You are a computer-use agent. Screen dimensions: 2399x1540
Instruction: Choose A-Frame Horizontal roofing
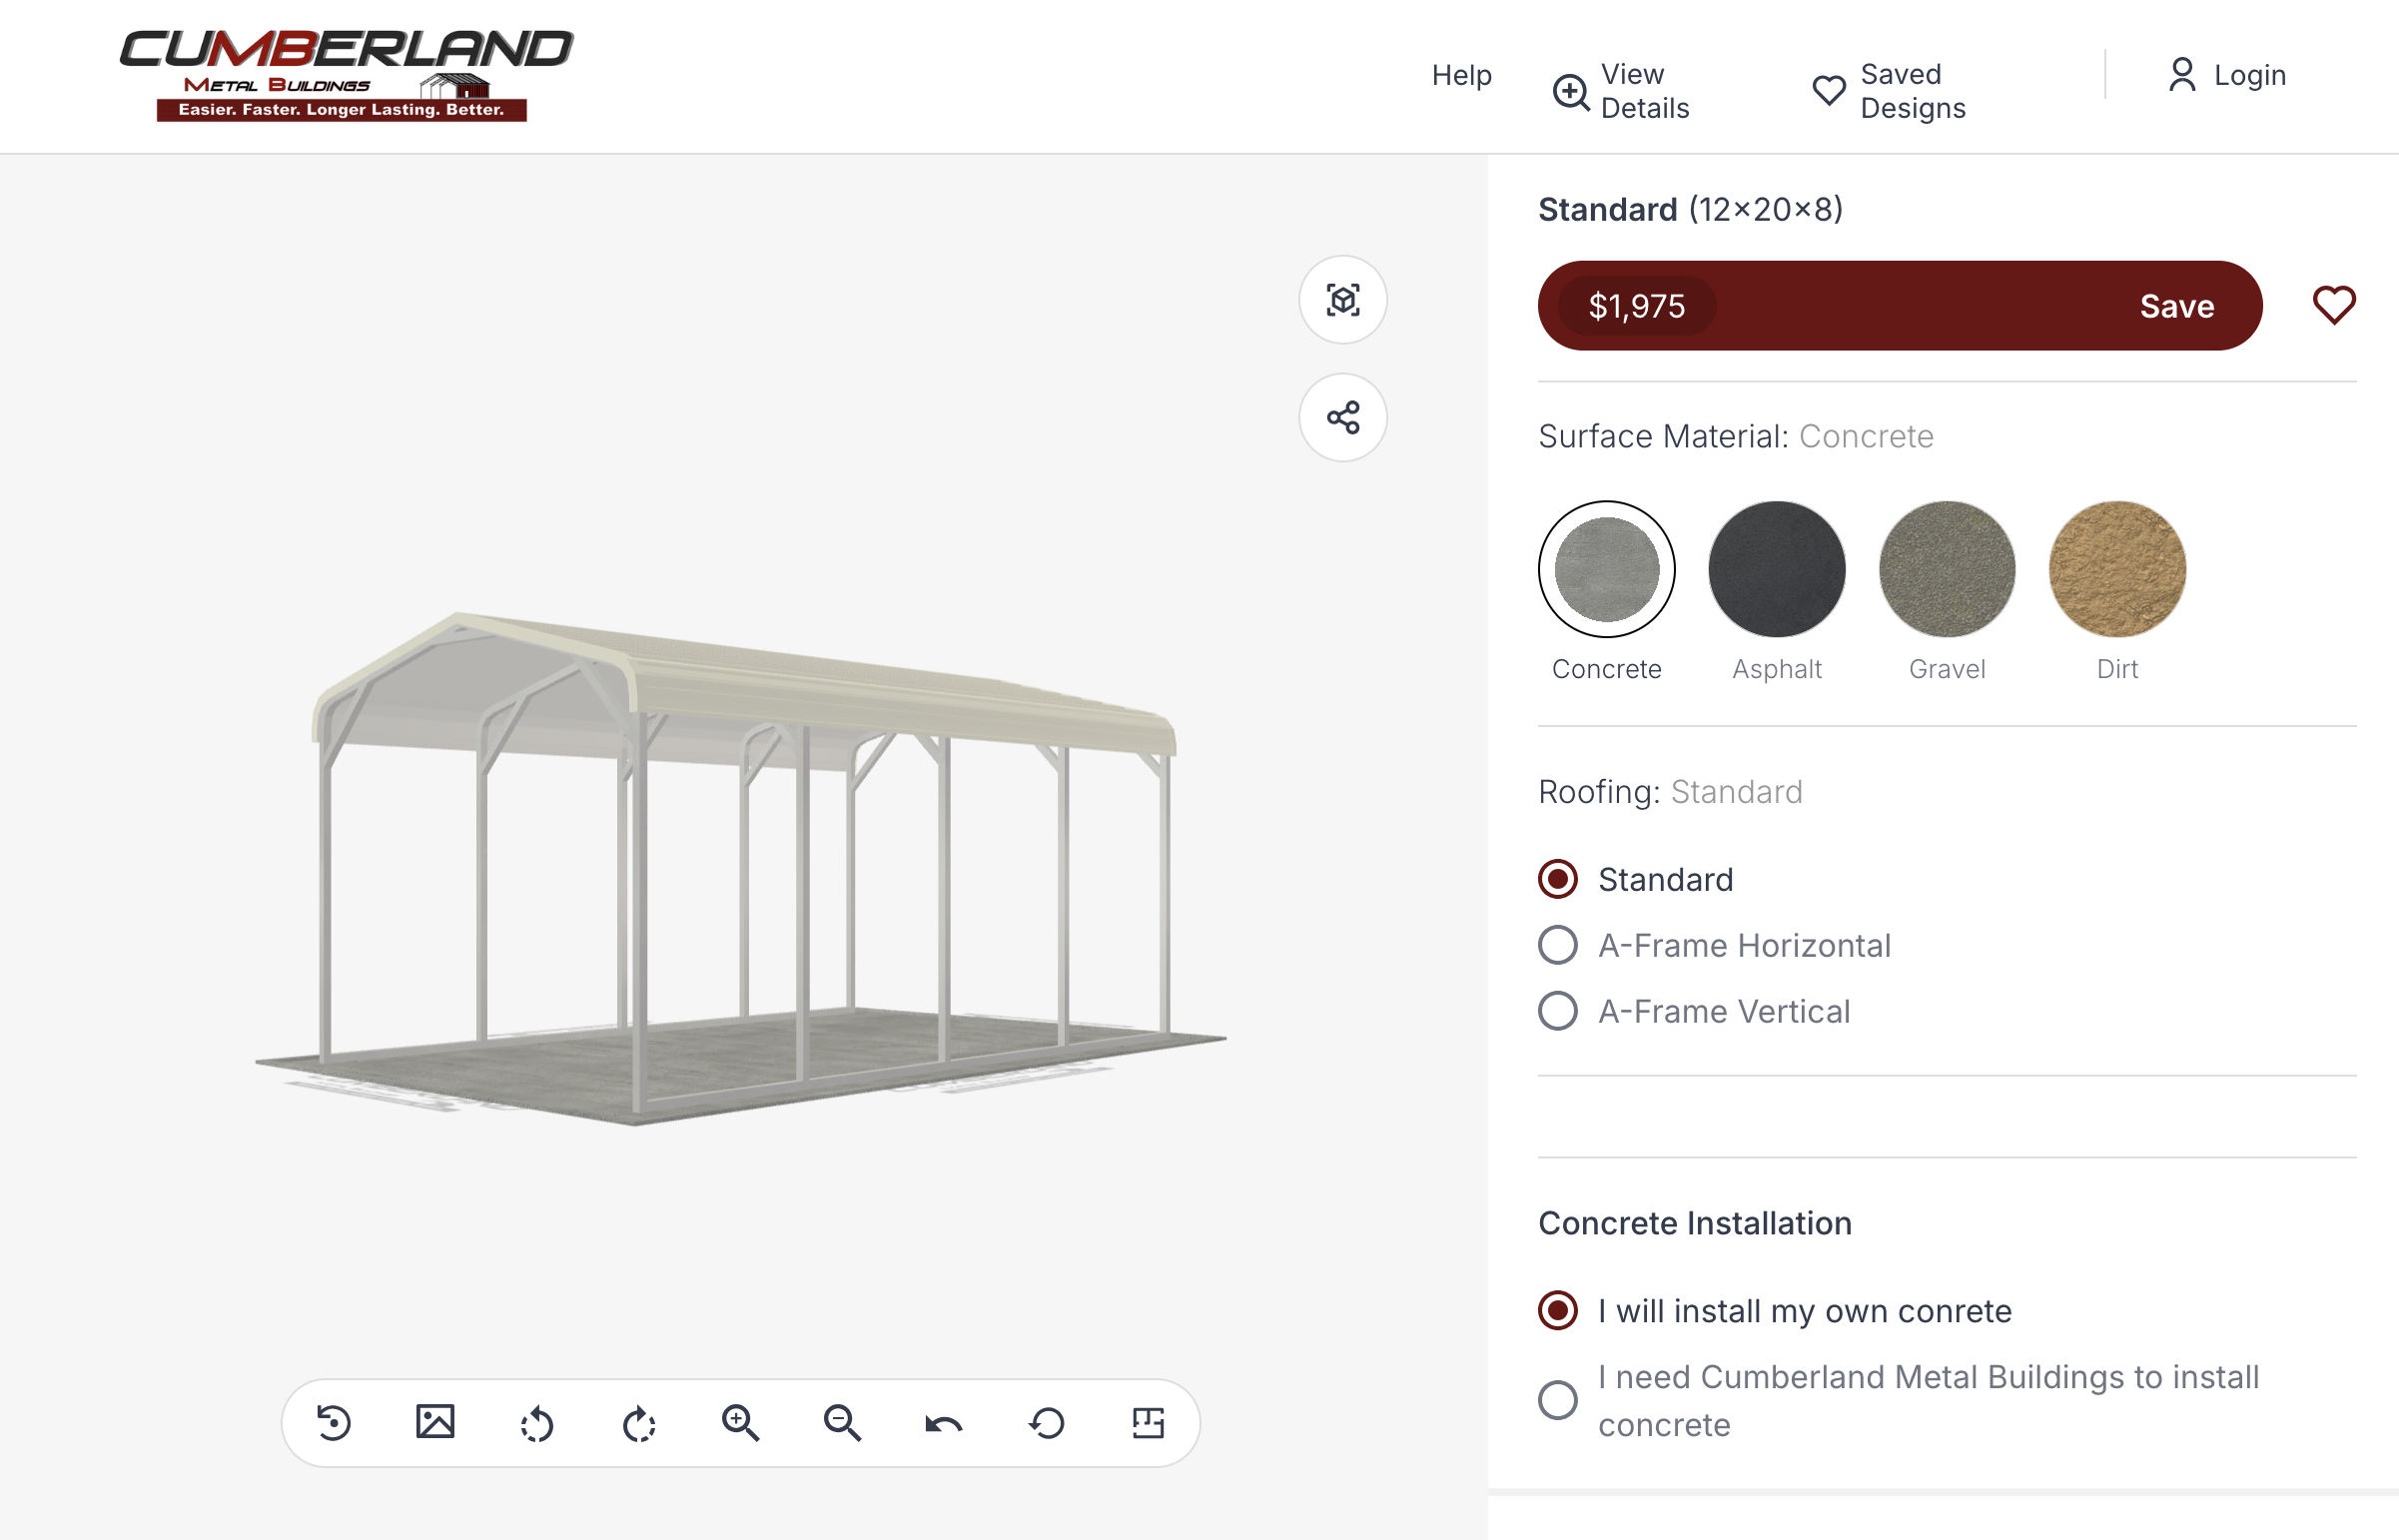[1556, 945]
